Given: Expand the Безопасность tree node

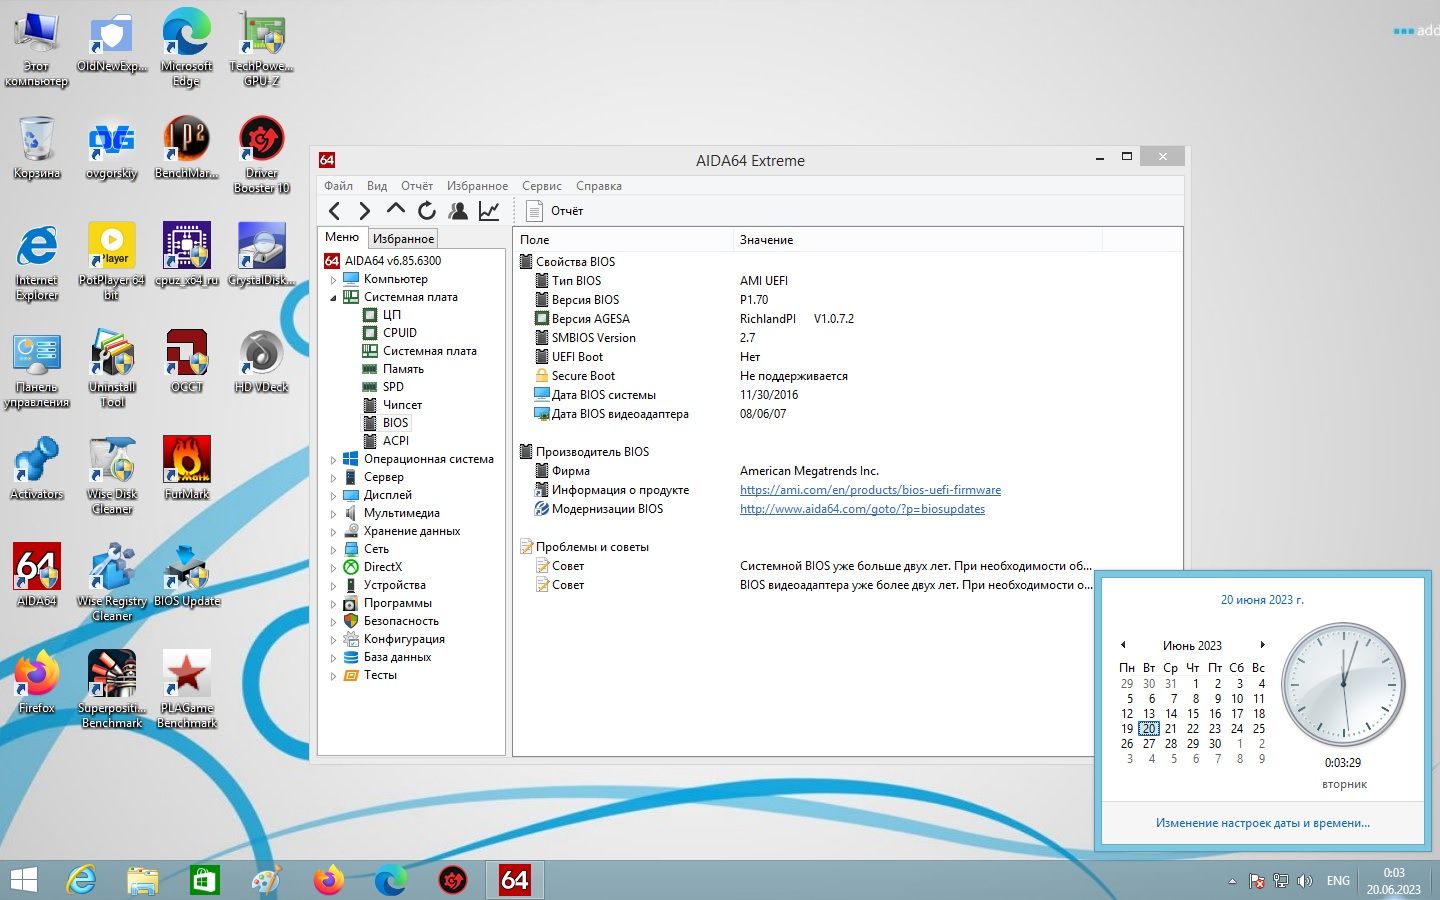Looking at the screenshot, I should pyautogui.click(x=334, y=622).
